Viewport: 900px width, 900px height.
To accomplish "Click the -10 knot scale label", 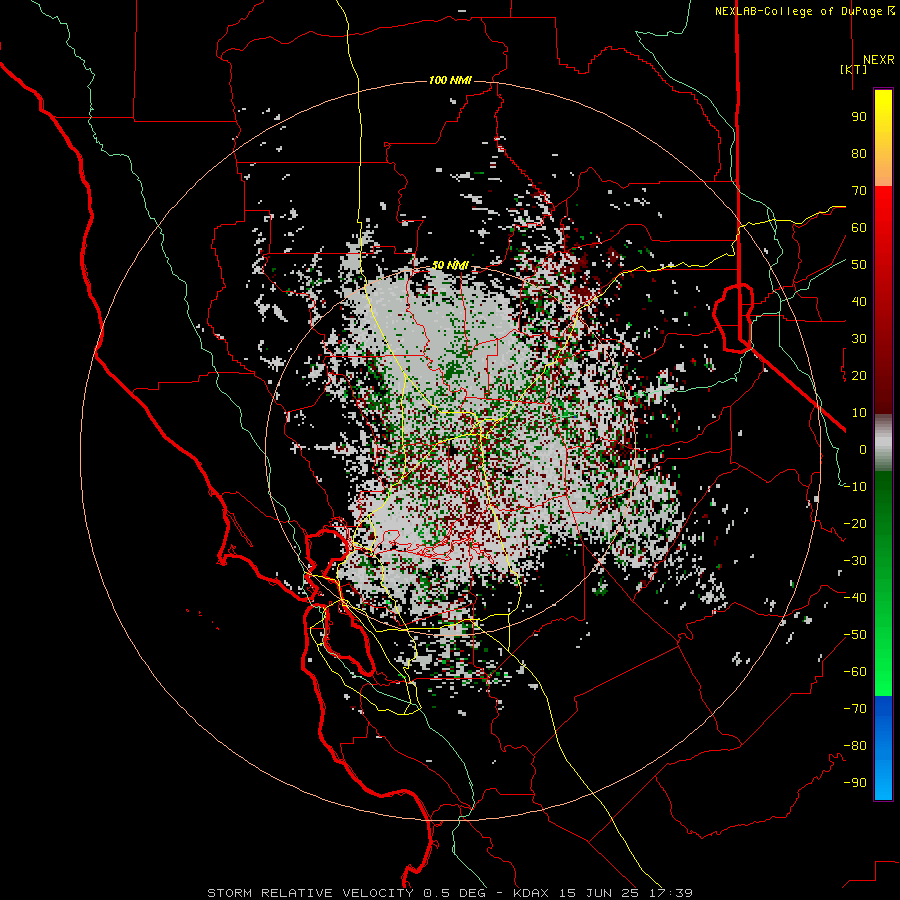I will click(855, 487).
